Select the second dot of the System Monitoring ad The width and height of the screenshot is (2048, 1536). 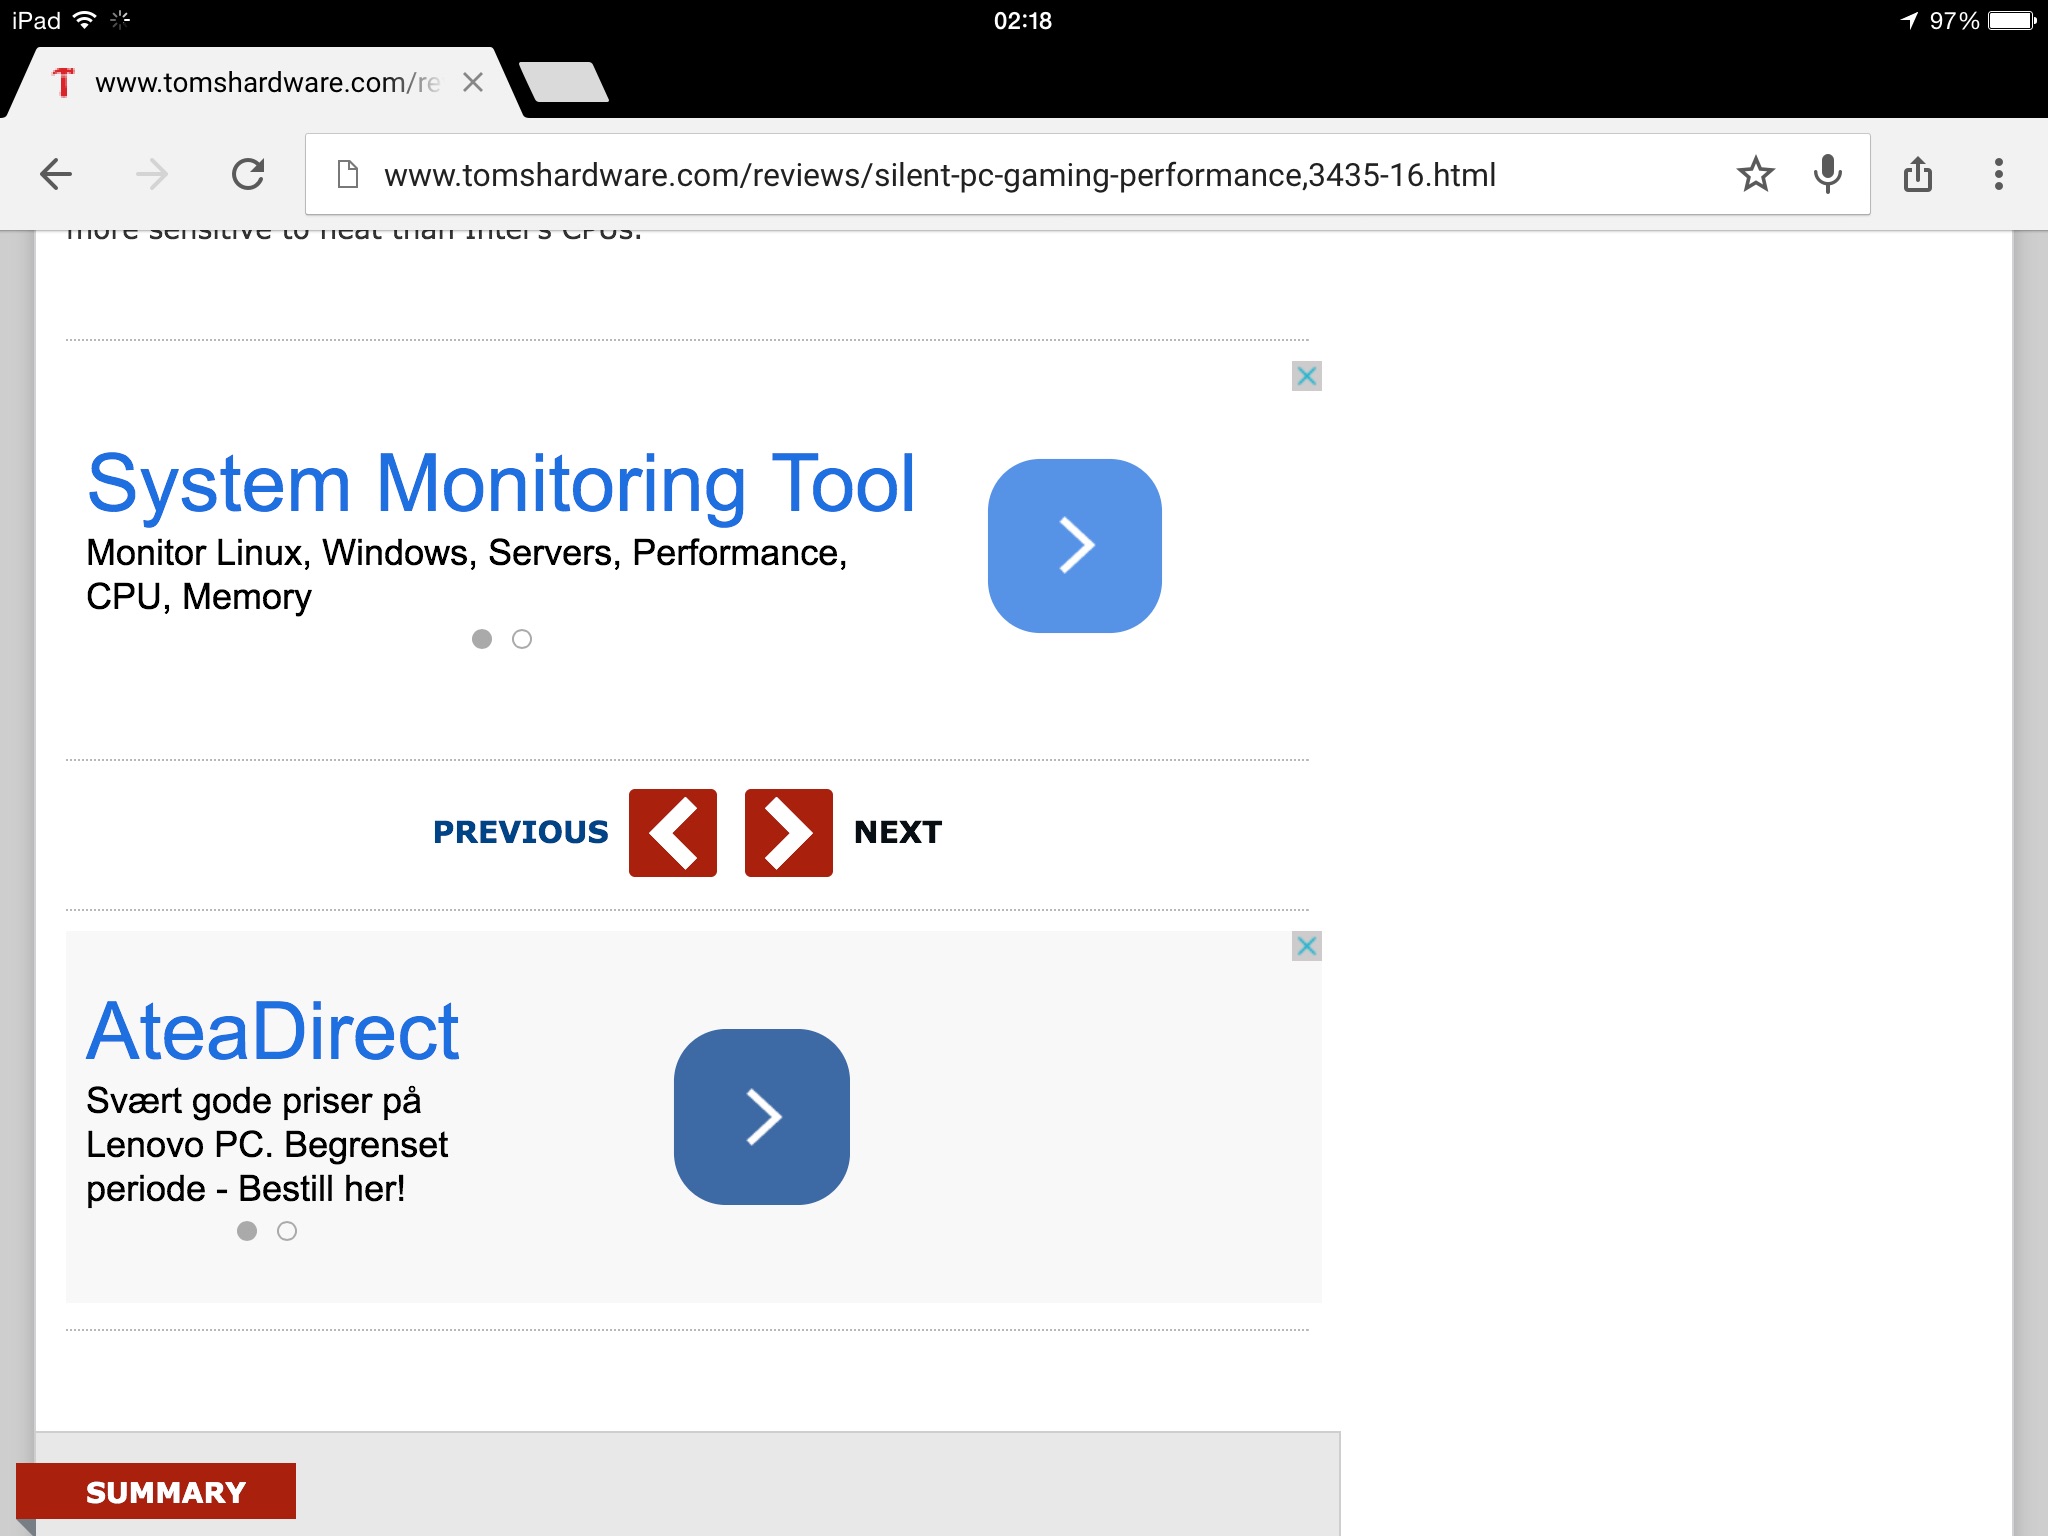pos(522,639)
